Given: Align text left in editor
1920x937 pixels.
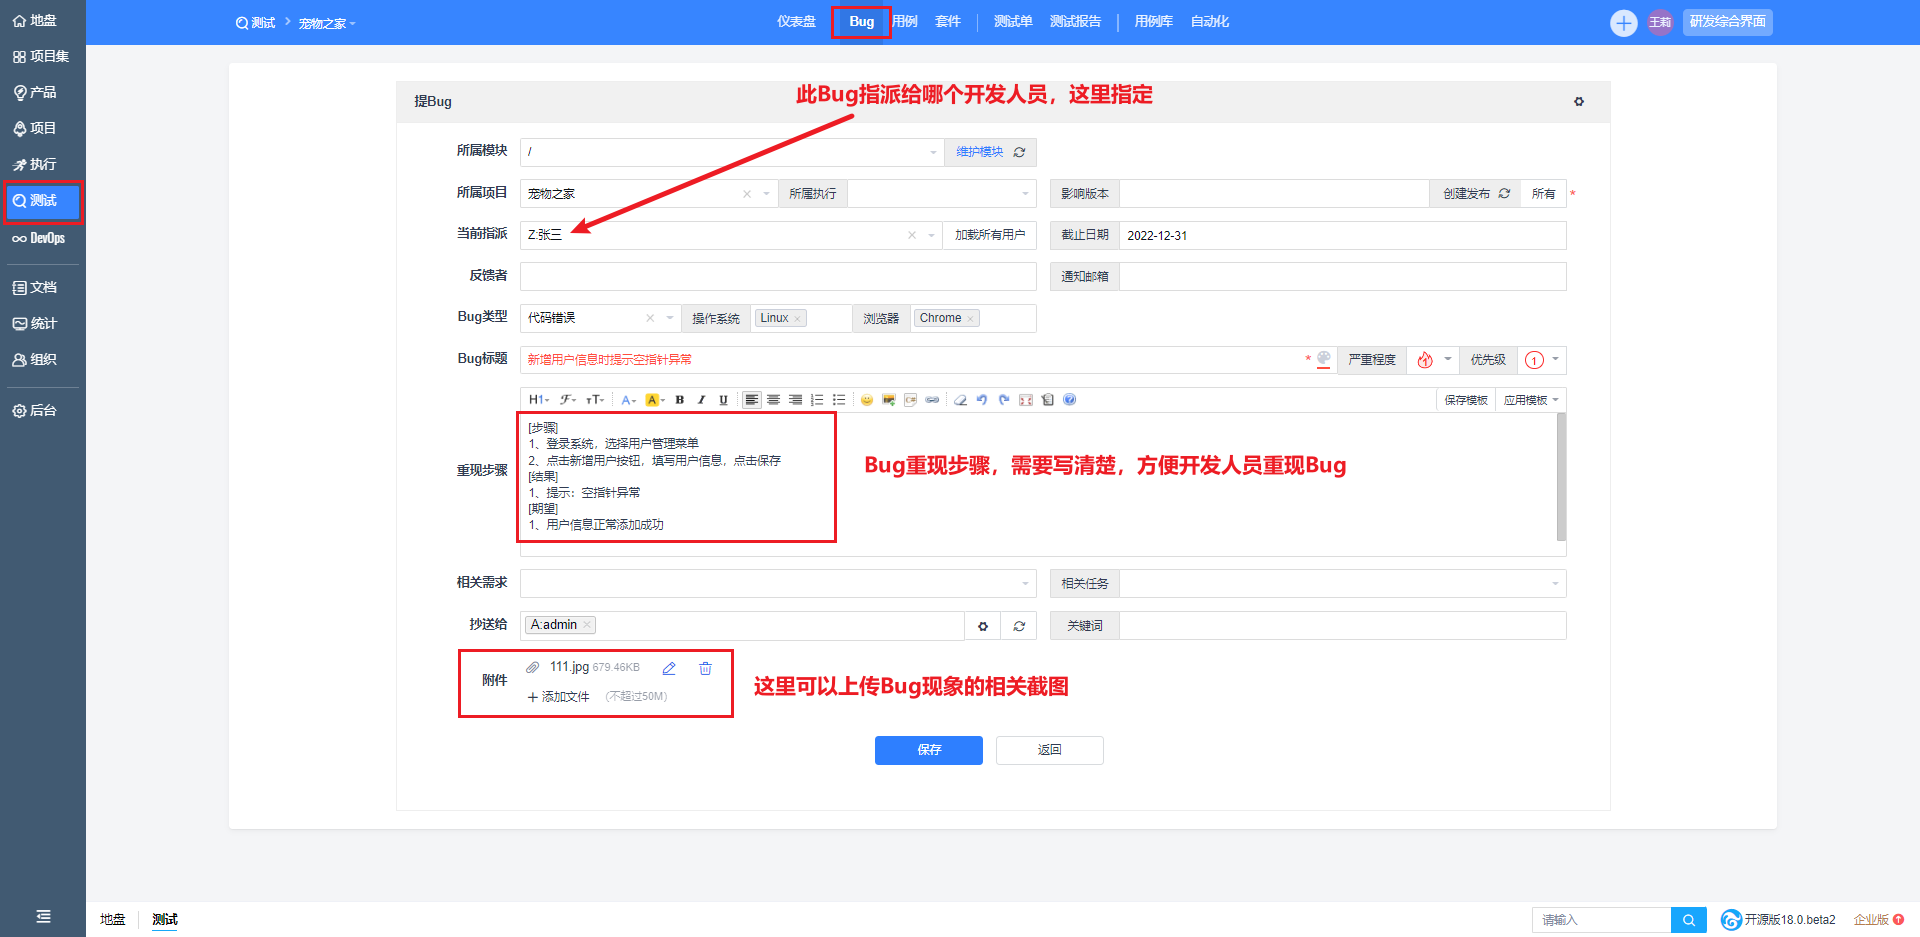Looking at the screenshot, I should 752,400.
